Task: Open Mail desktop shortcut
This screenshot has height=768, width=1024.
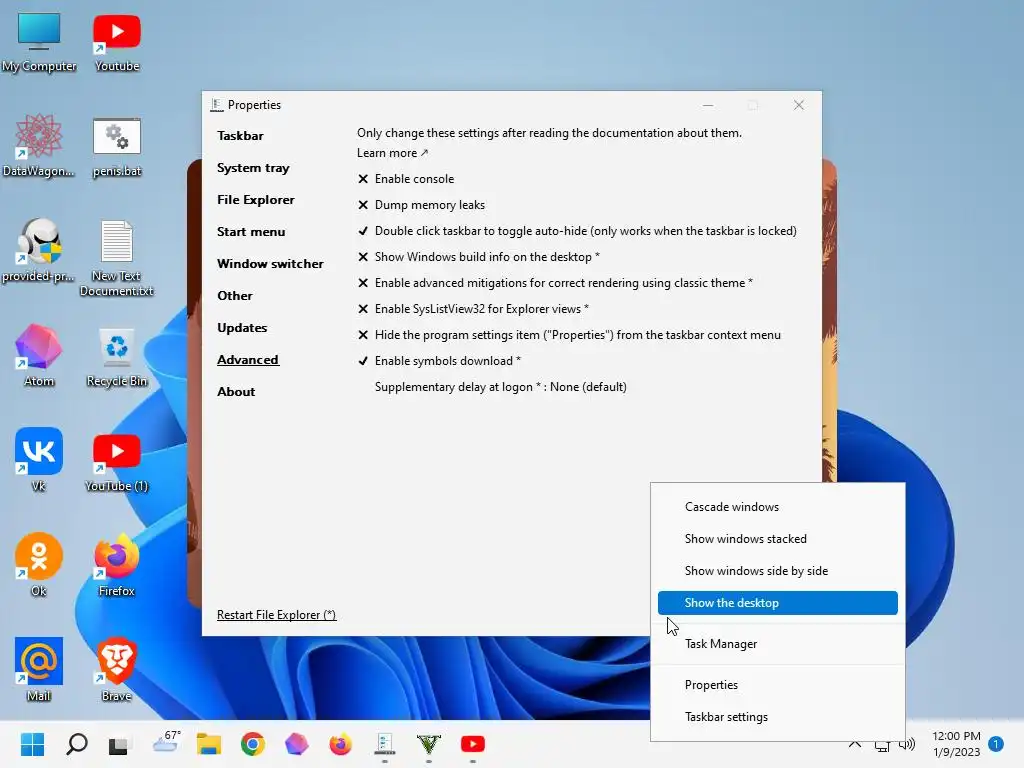Action: coord(39,669)
